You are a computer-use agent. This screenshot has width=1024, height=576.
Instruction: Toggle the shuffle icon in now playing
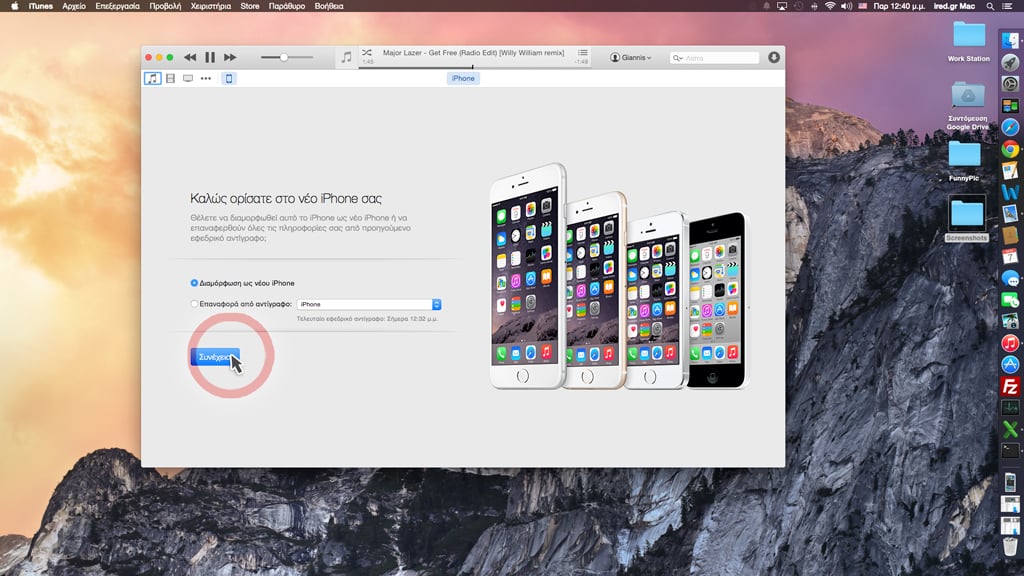(367, 52)
